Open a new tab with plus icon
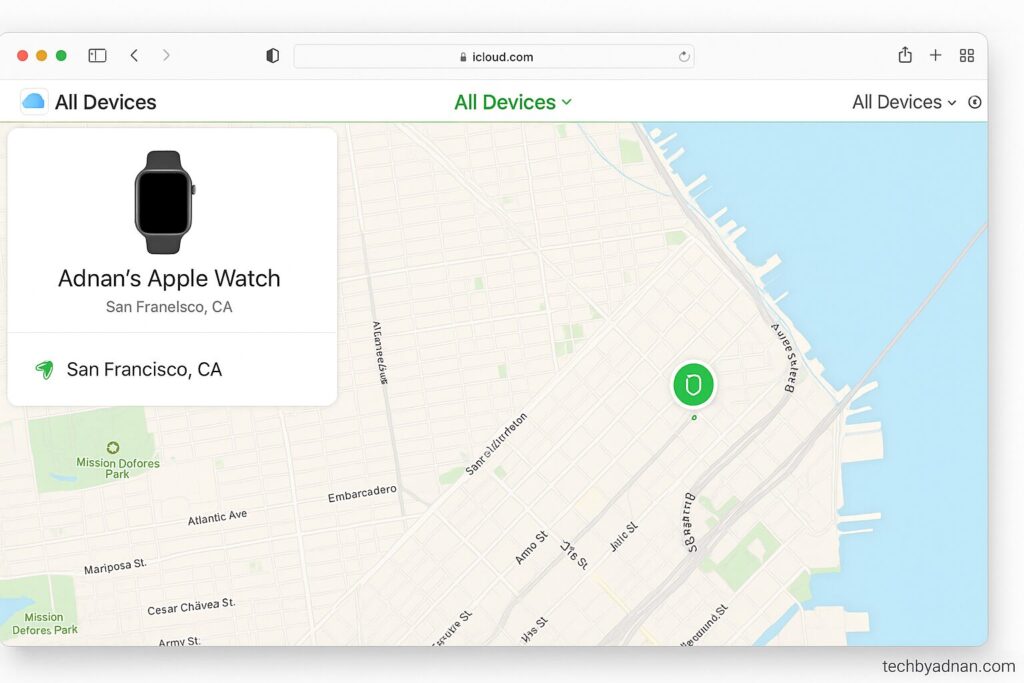This screenshot has height=683, width=1024. [x=935, y=56]
